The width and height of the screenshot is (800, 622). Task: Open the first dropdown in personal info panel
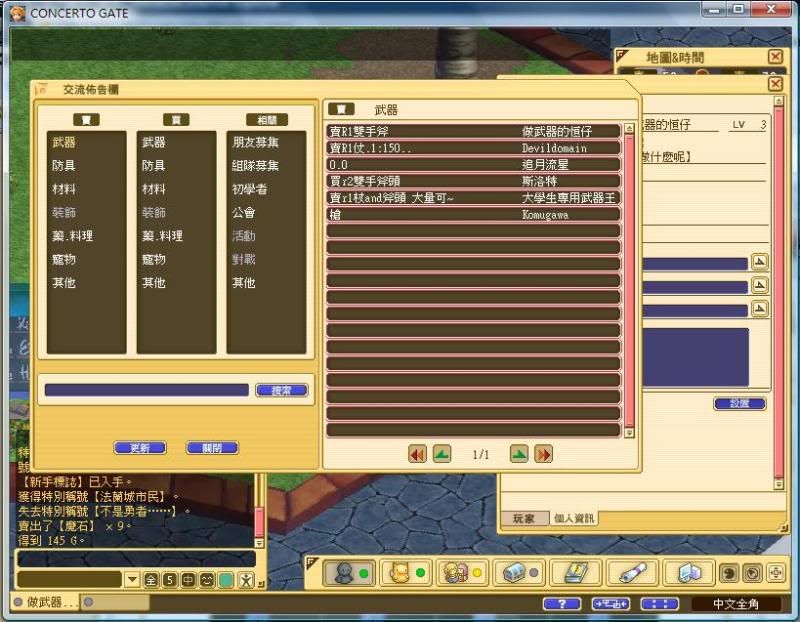[x=759, y=263]
